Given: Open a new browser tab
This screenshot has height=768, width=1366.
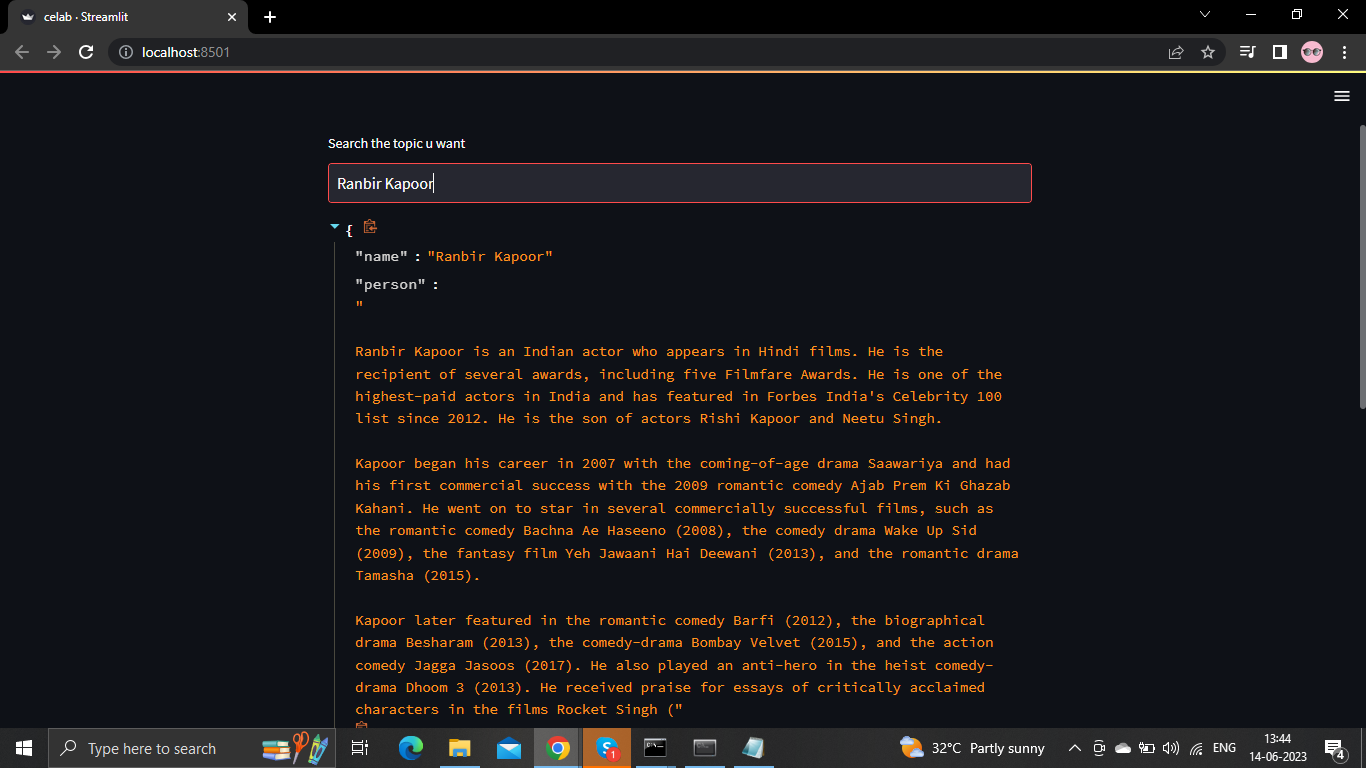Looking at the screenshot, I should click(x=269, y=16).
